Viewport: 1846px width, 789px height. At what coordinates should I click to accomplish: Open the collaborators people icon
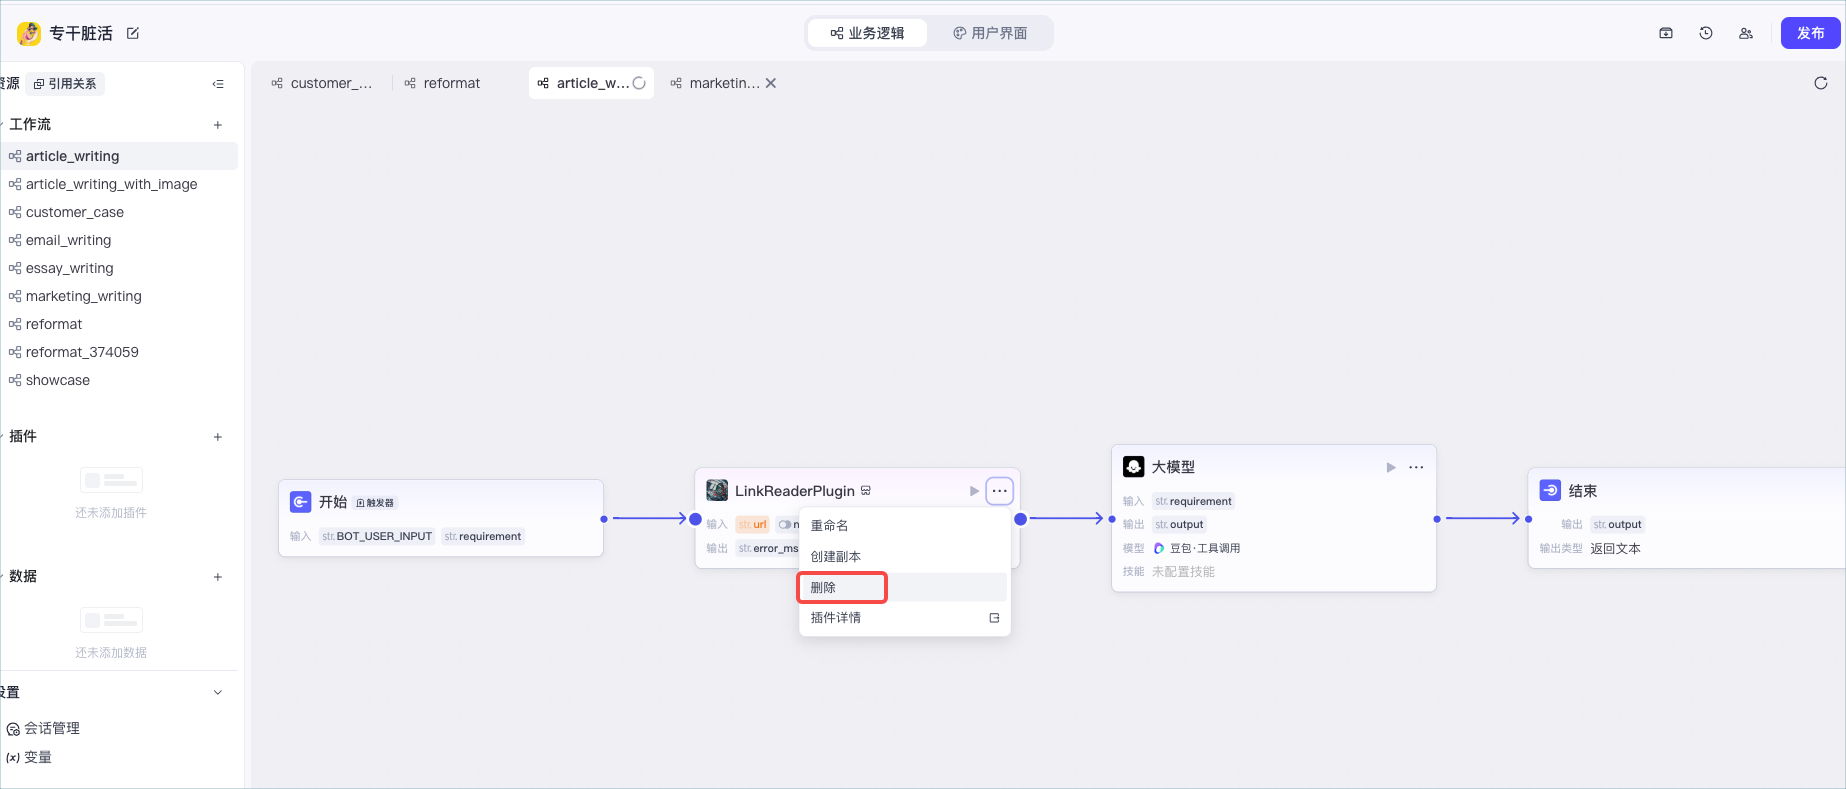click(x=1746, y=33)
